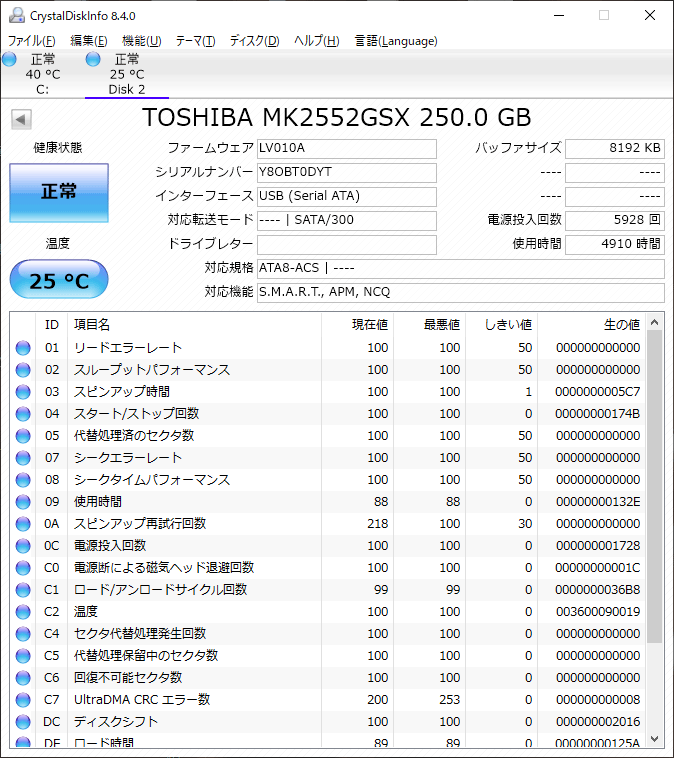
Task: Click status icon of row C1 ロード/アンロードサイクル回数
Action: (23, 590)
